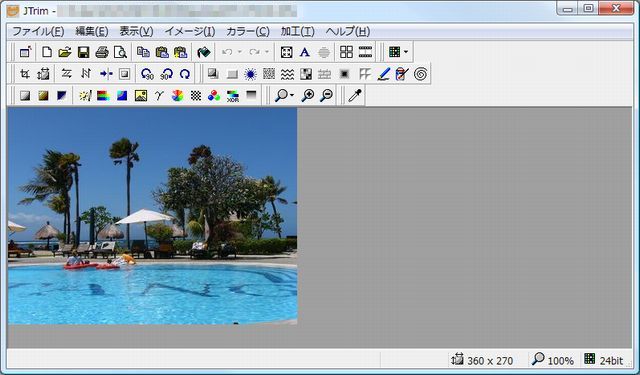Click the JTrim title bar app icon
Viewport: 640px width, 375px height.
(13, 11)
